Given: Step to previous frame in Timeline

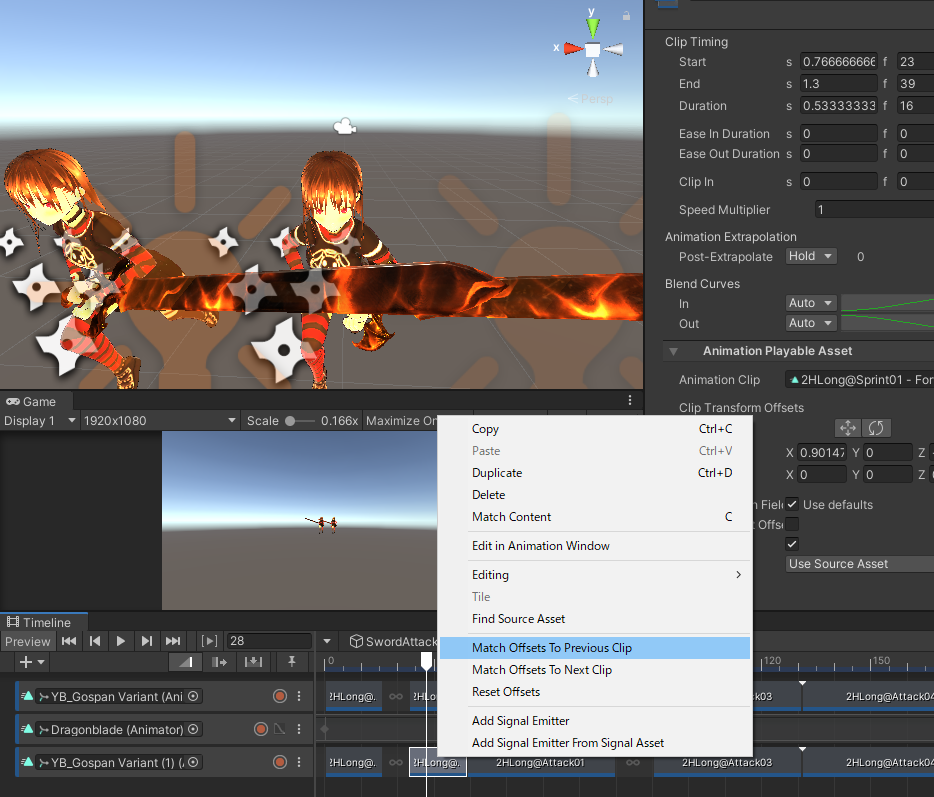Looking at the screenshot, I should point(95,641).
